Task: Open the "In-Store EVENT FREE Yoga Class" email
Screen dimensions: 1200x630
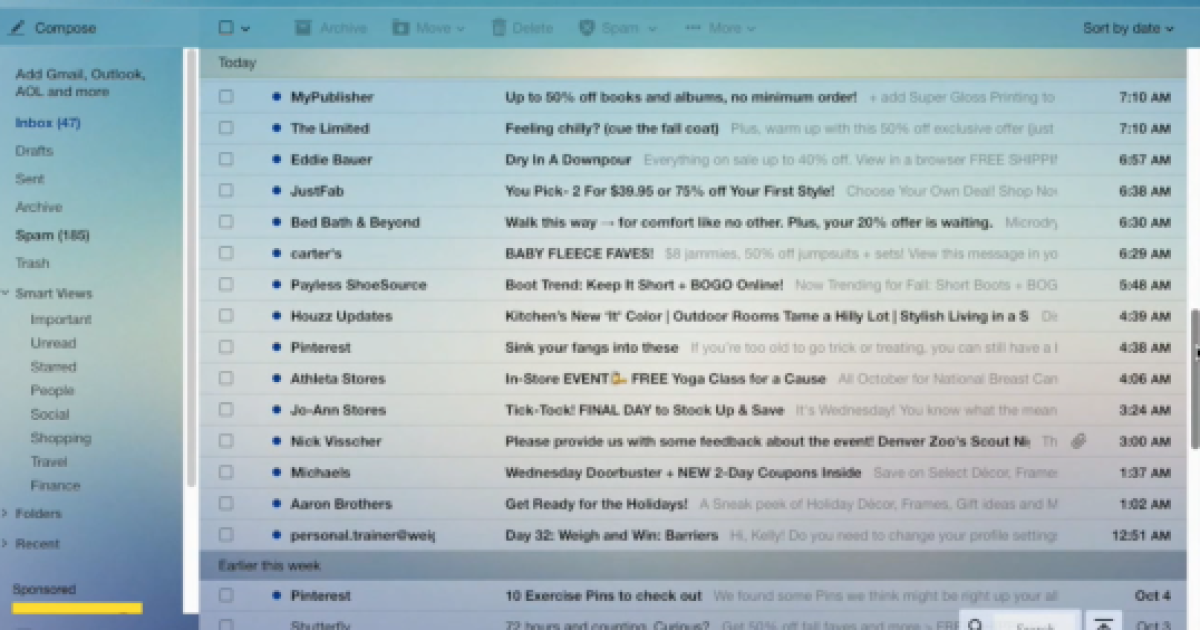Action: tap(665, 379)
